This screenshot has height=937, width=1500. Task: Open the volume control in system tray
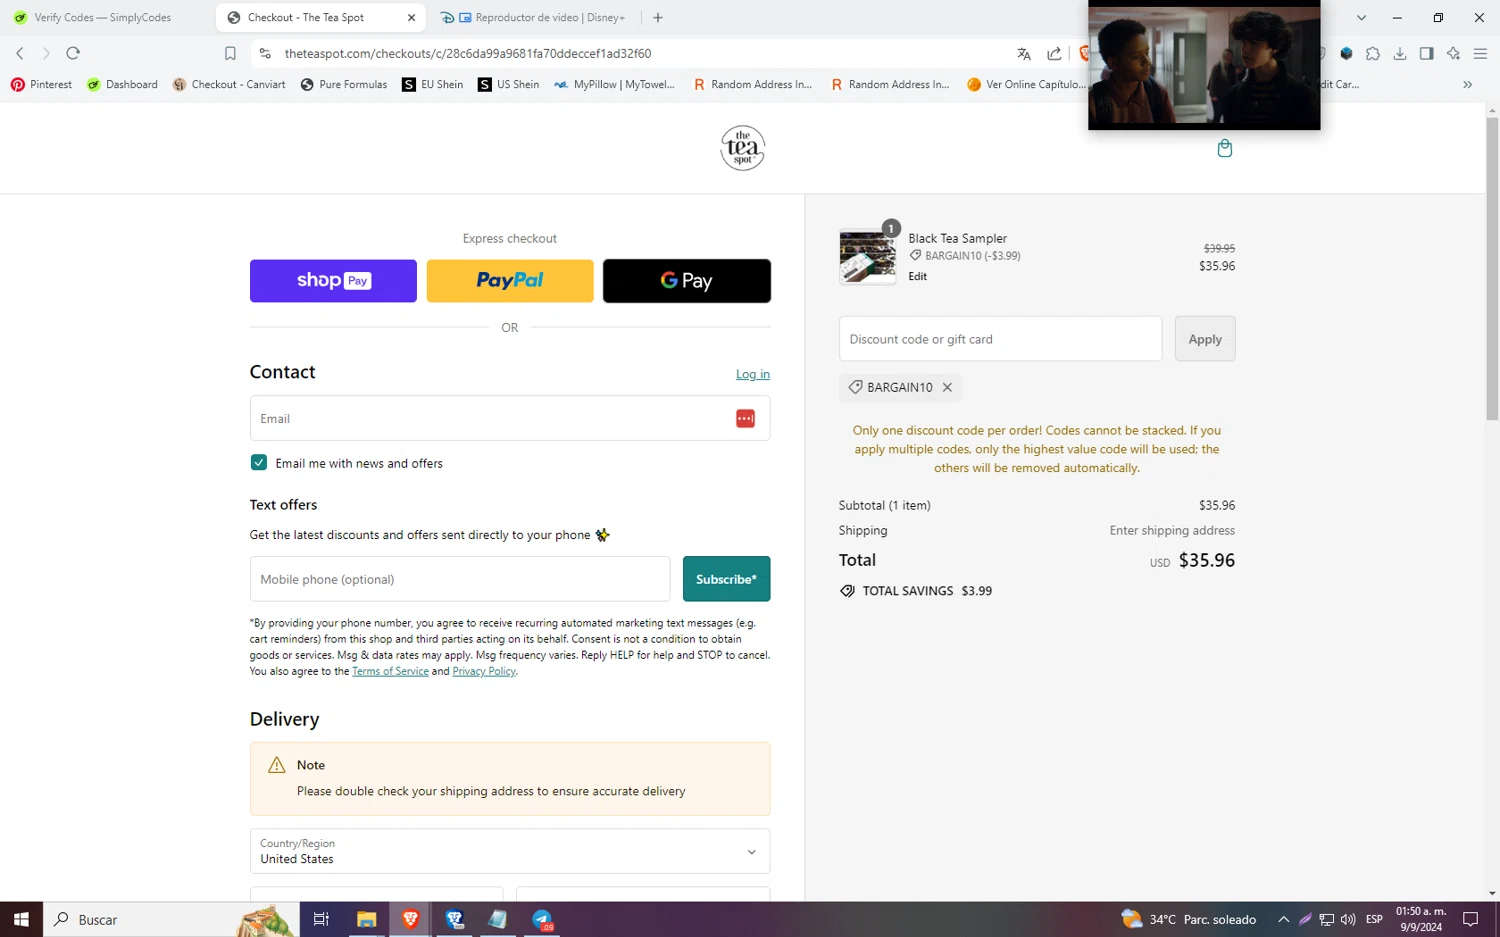coord(1348,919)
